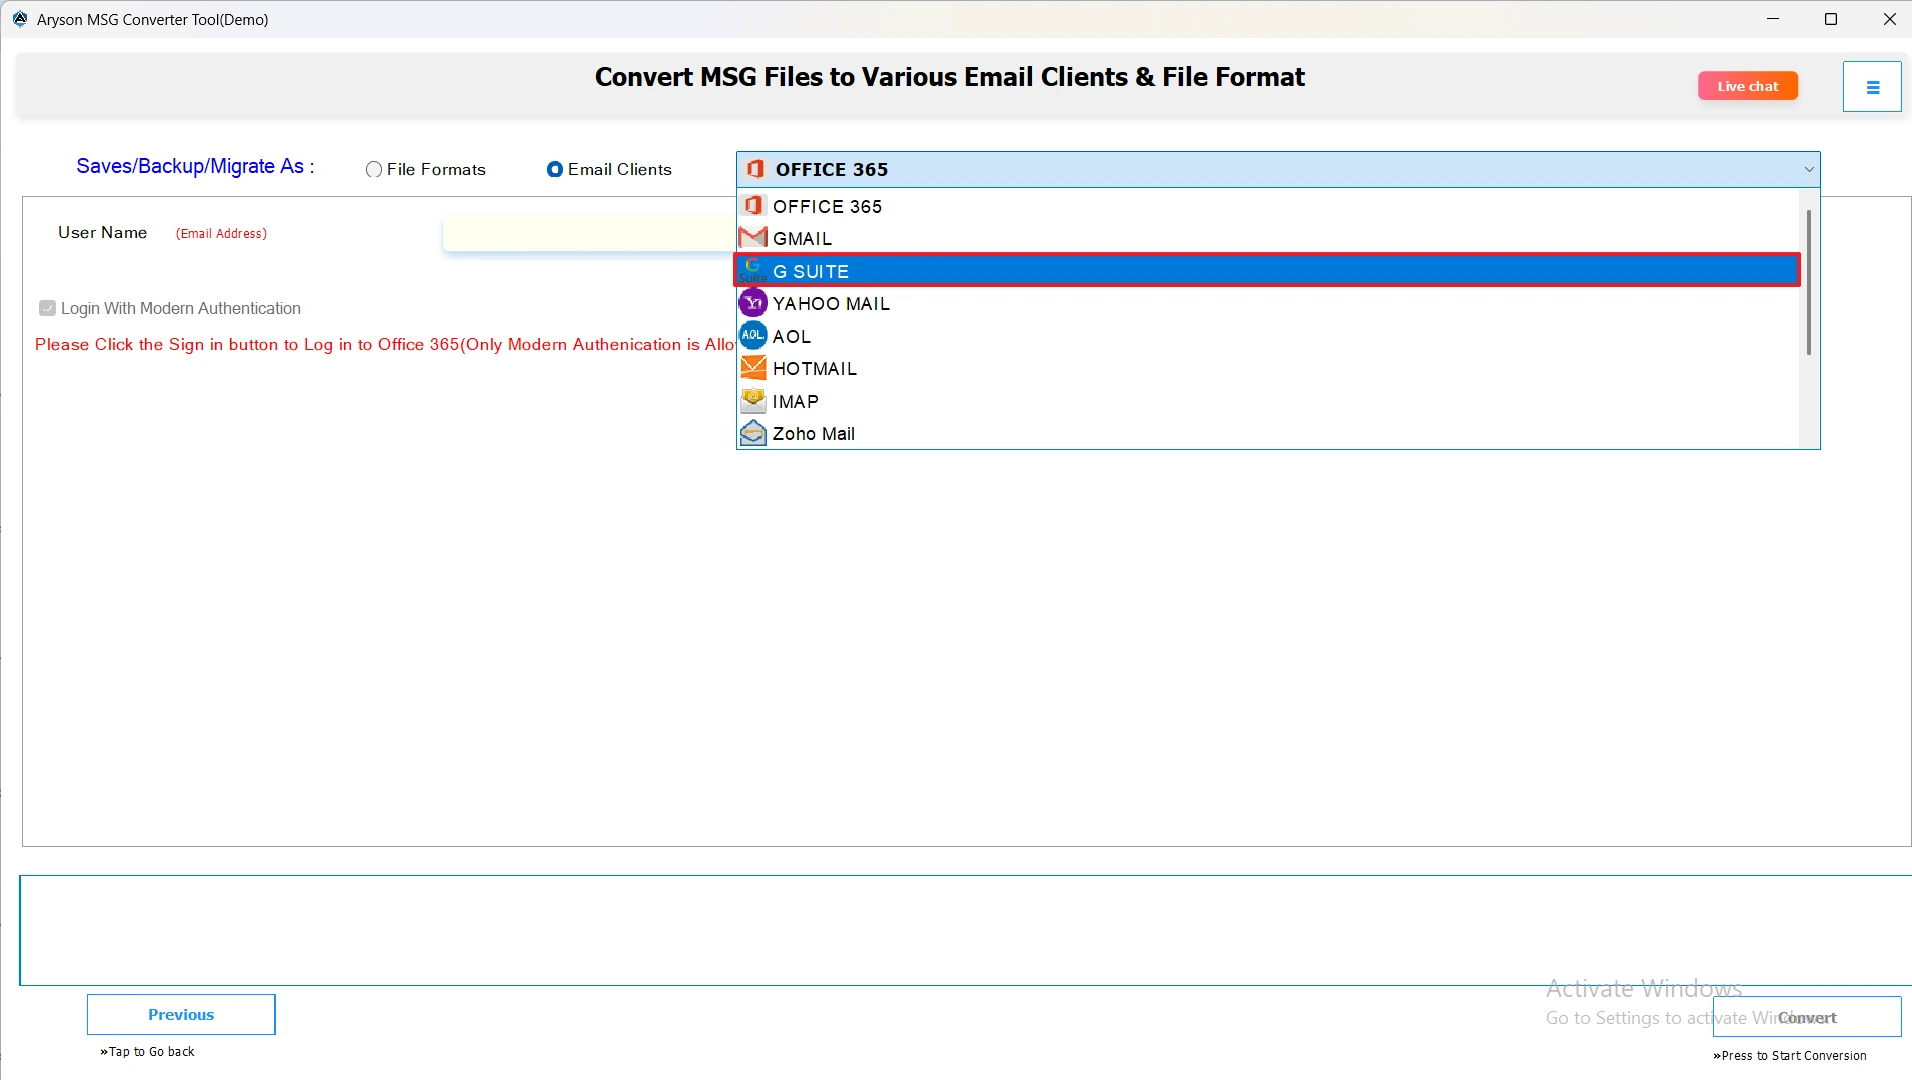Click the conversion log output area
Screen dimensions: 1912x1080
[x=965, y=930]
